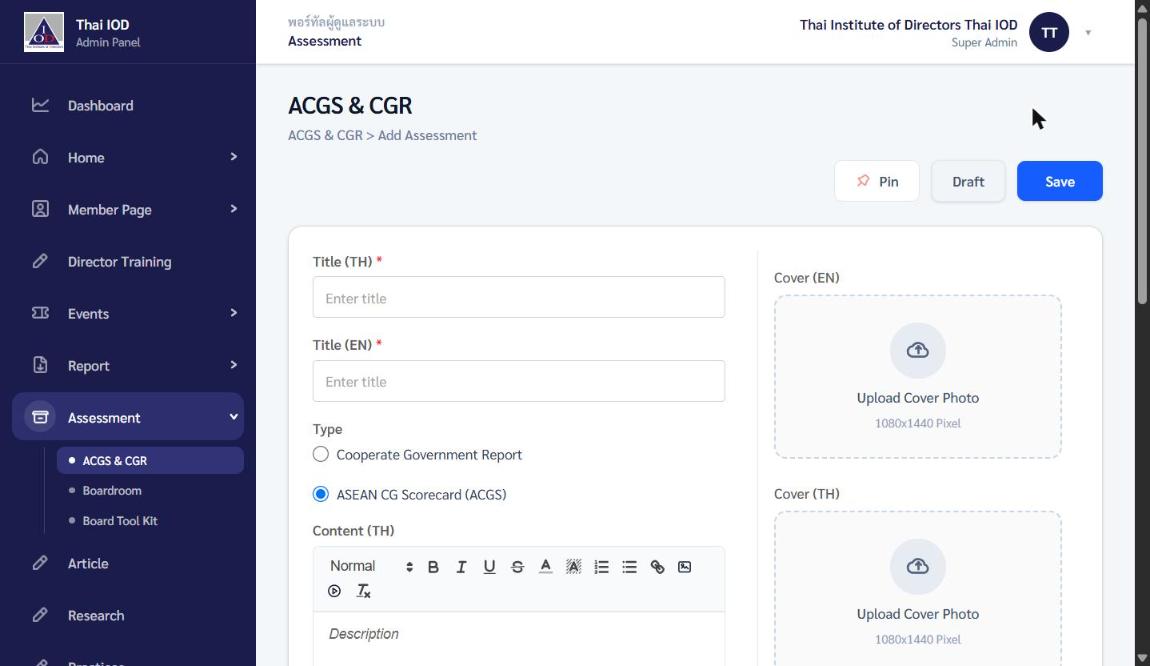Open the Normal heading style dropdown
1150x666 pixels.
(371, 566)
